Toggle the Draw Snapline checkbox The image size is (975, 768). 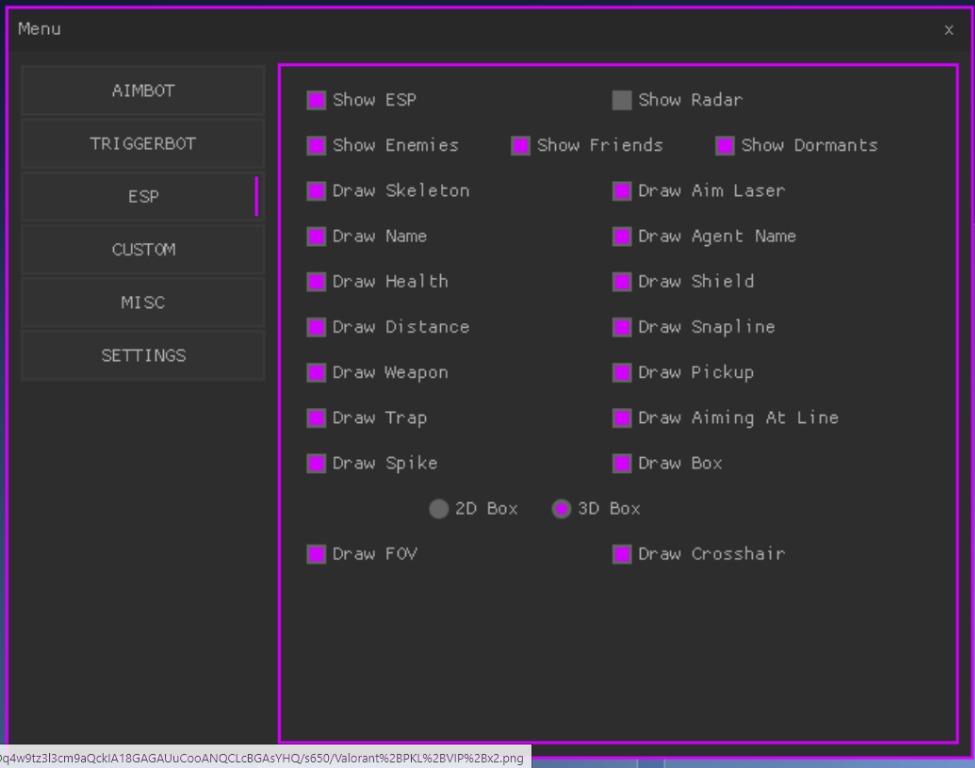pyautogui.click(x=622, y=327)
